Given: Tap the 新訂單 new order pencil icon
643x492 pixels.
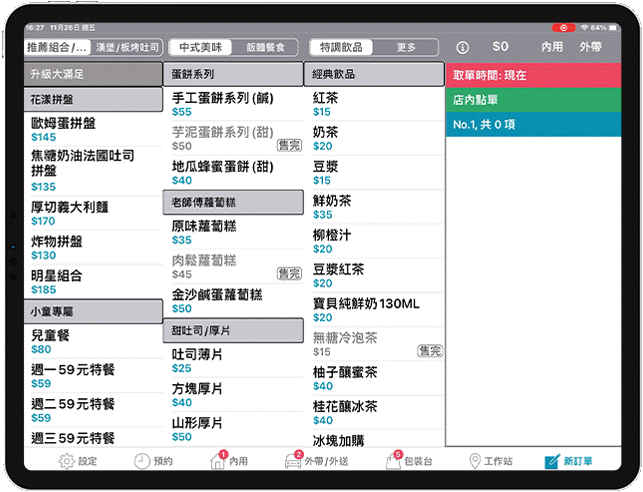Looking at the screenshot, I should click(x=552, y=461).
